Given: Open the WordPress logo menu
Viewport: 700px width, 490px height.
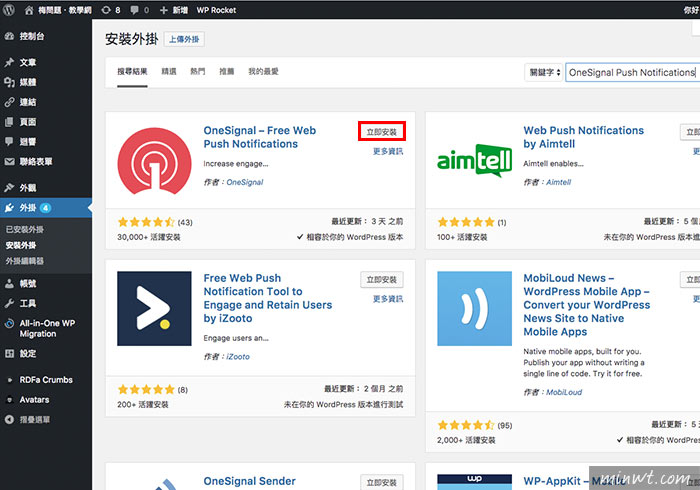Looking at the screenshot, I should coord(8,10).
